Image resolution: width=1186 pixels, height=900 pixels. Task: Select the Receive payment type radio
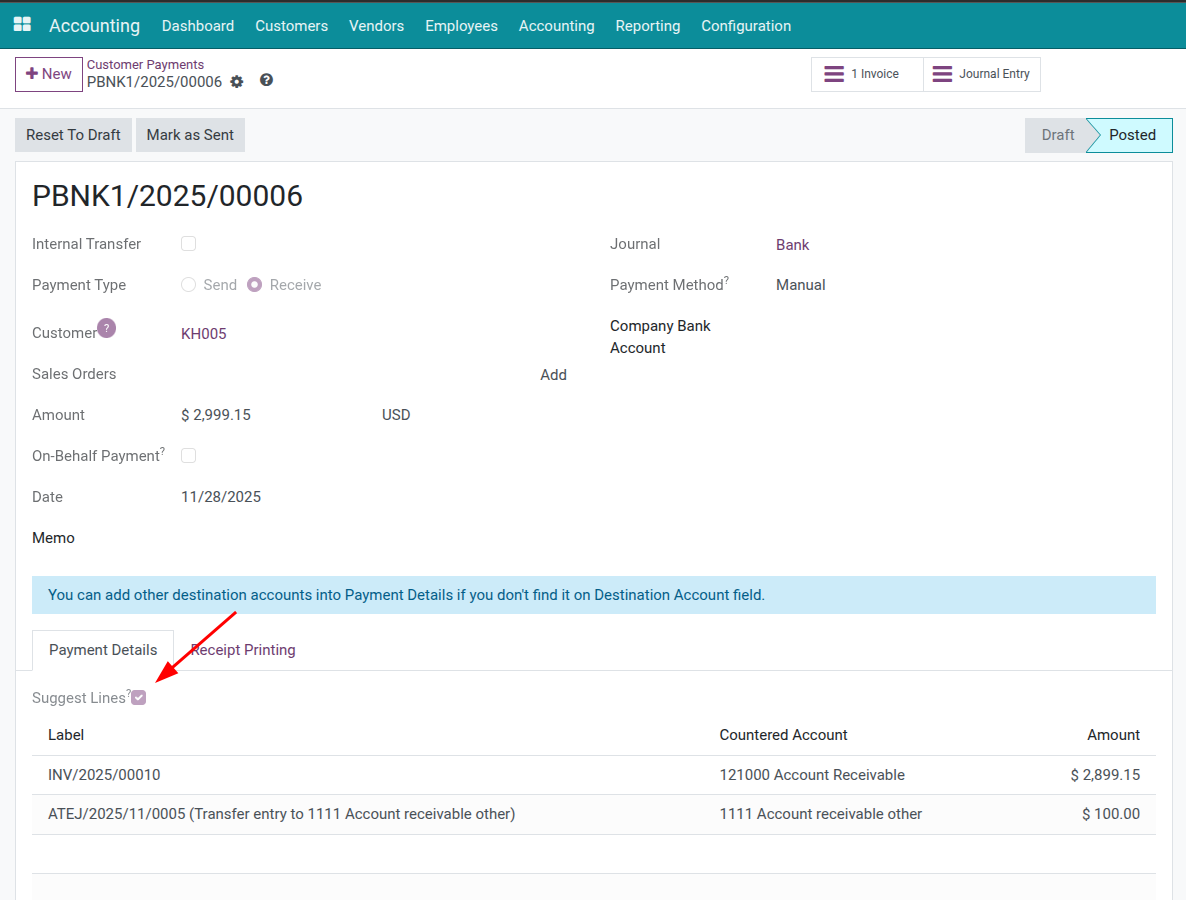(x=255, y=285)
